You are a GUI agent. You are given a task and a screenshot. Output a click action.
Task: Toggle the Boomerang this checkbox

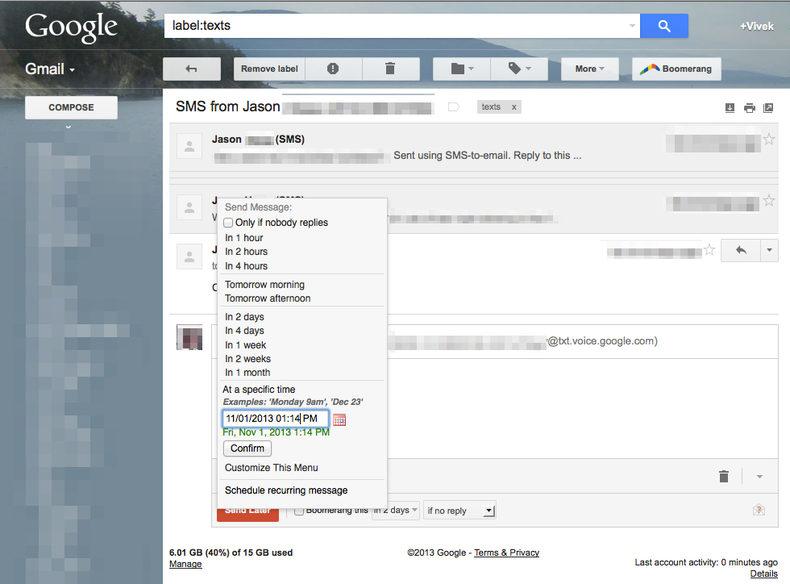(299, 510)
